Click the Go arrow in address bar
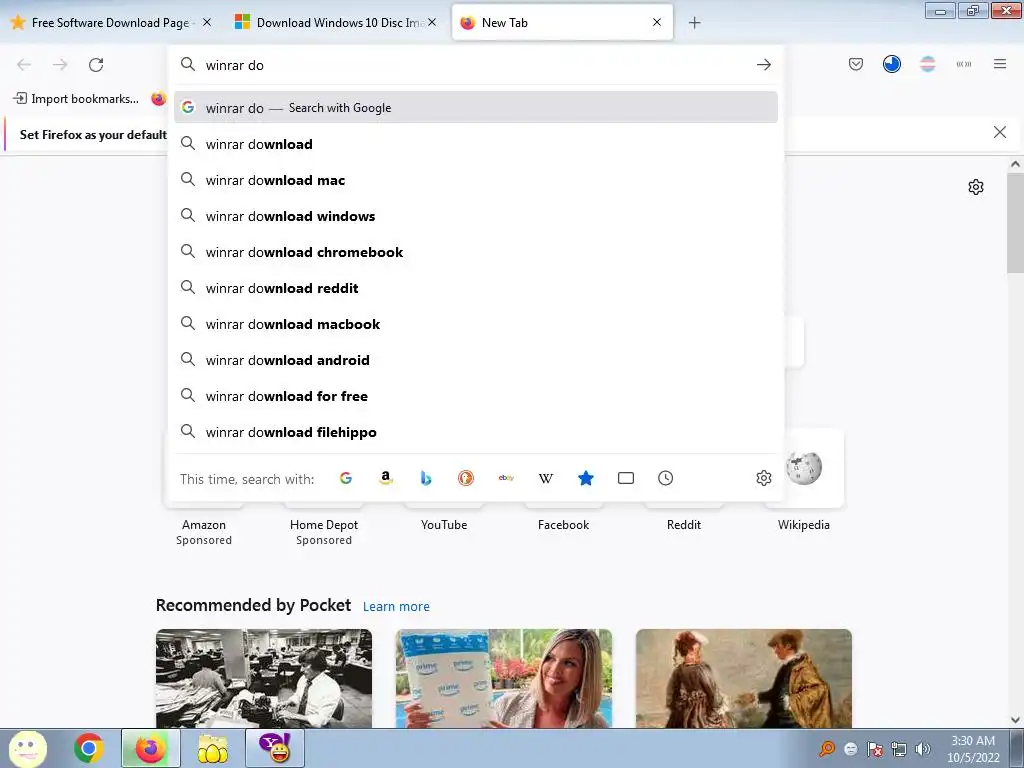Image resolution: width=1024 pixels, height=768 pixels. click(x=763, y=65)
